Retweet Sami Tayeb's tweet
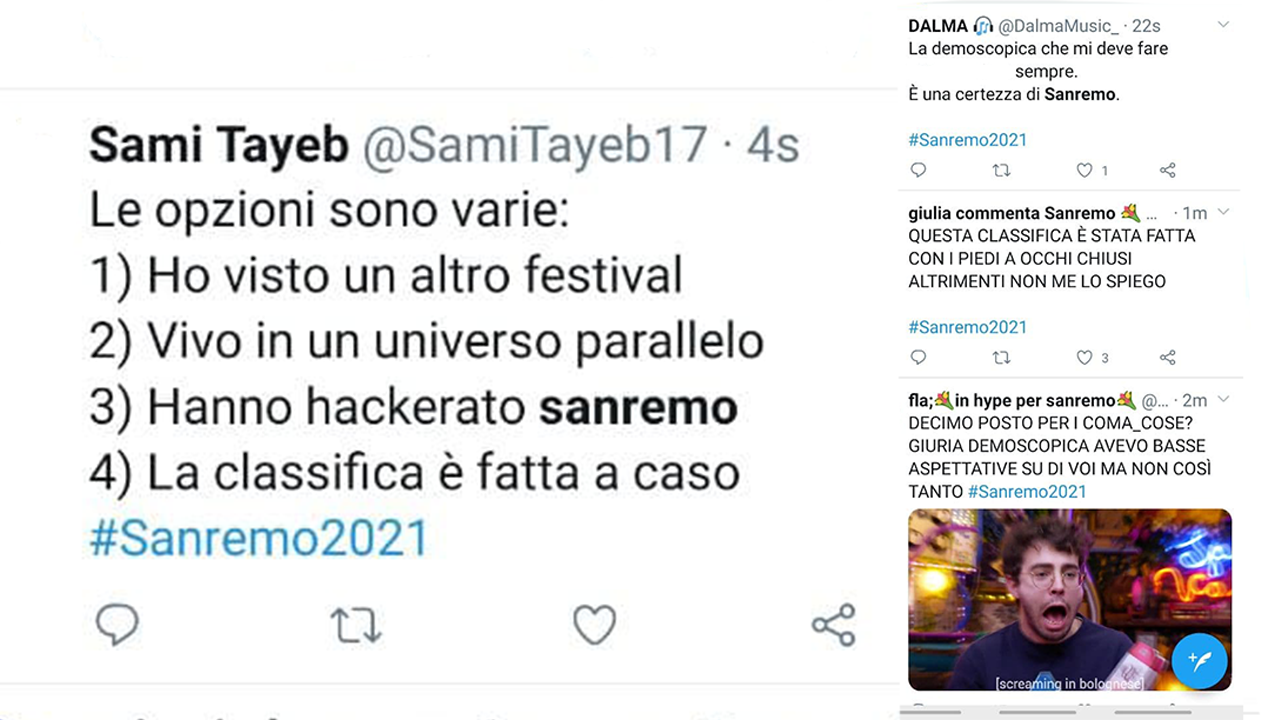Image resolution: width=1280 pixels, height=720 pixels. (x=356, y=625)
